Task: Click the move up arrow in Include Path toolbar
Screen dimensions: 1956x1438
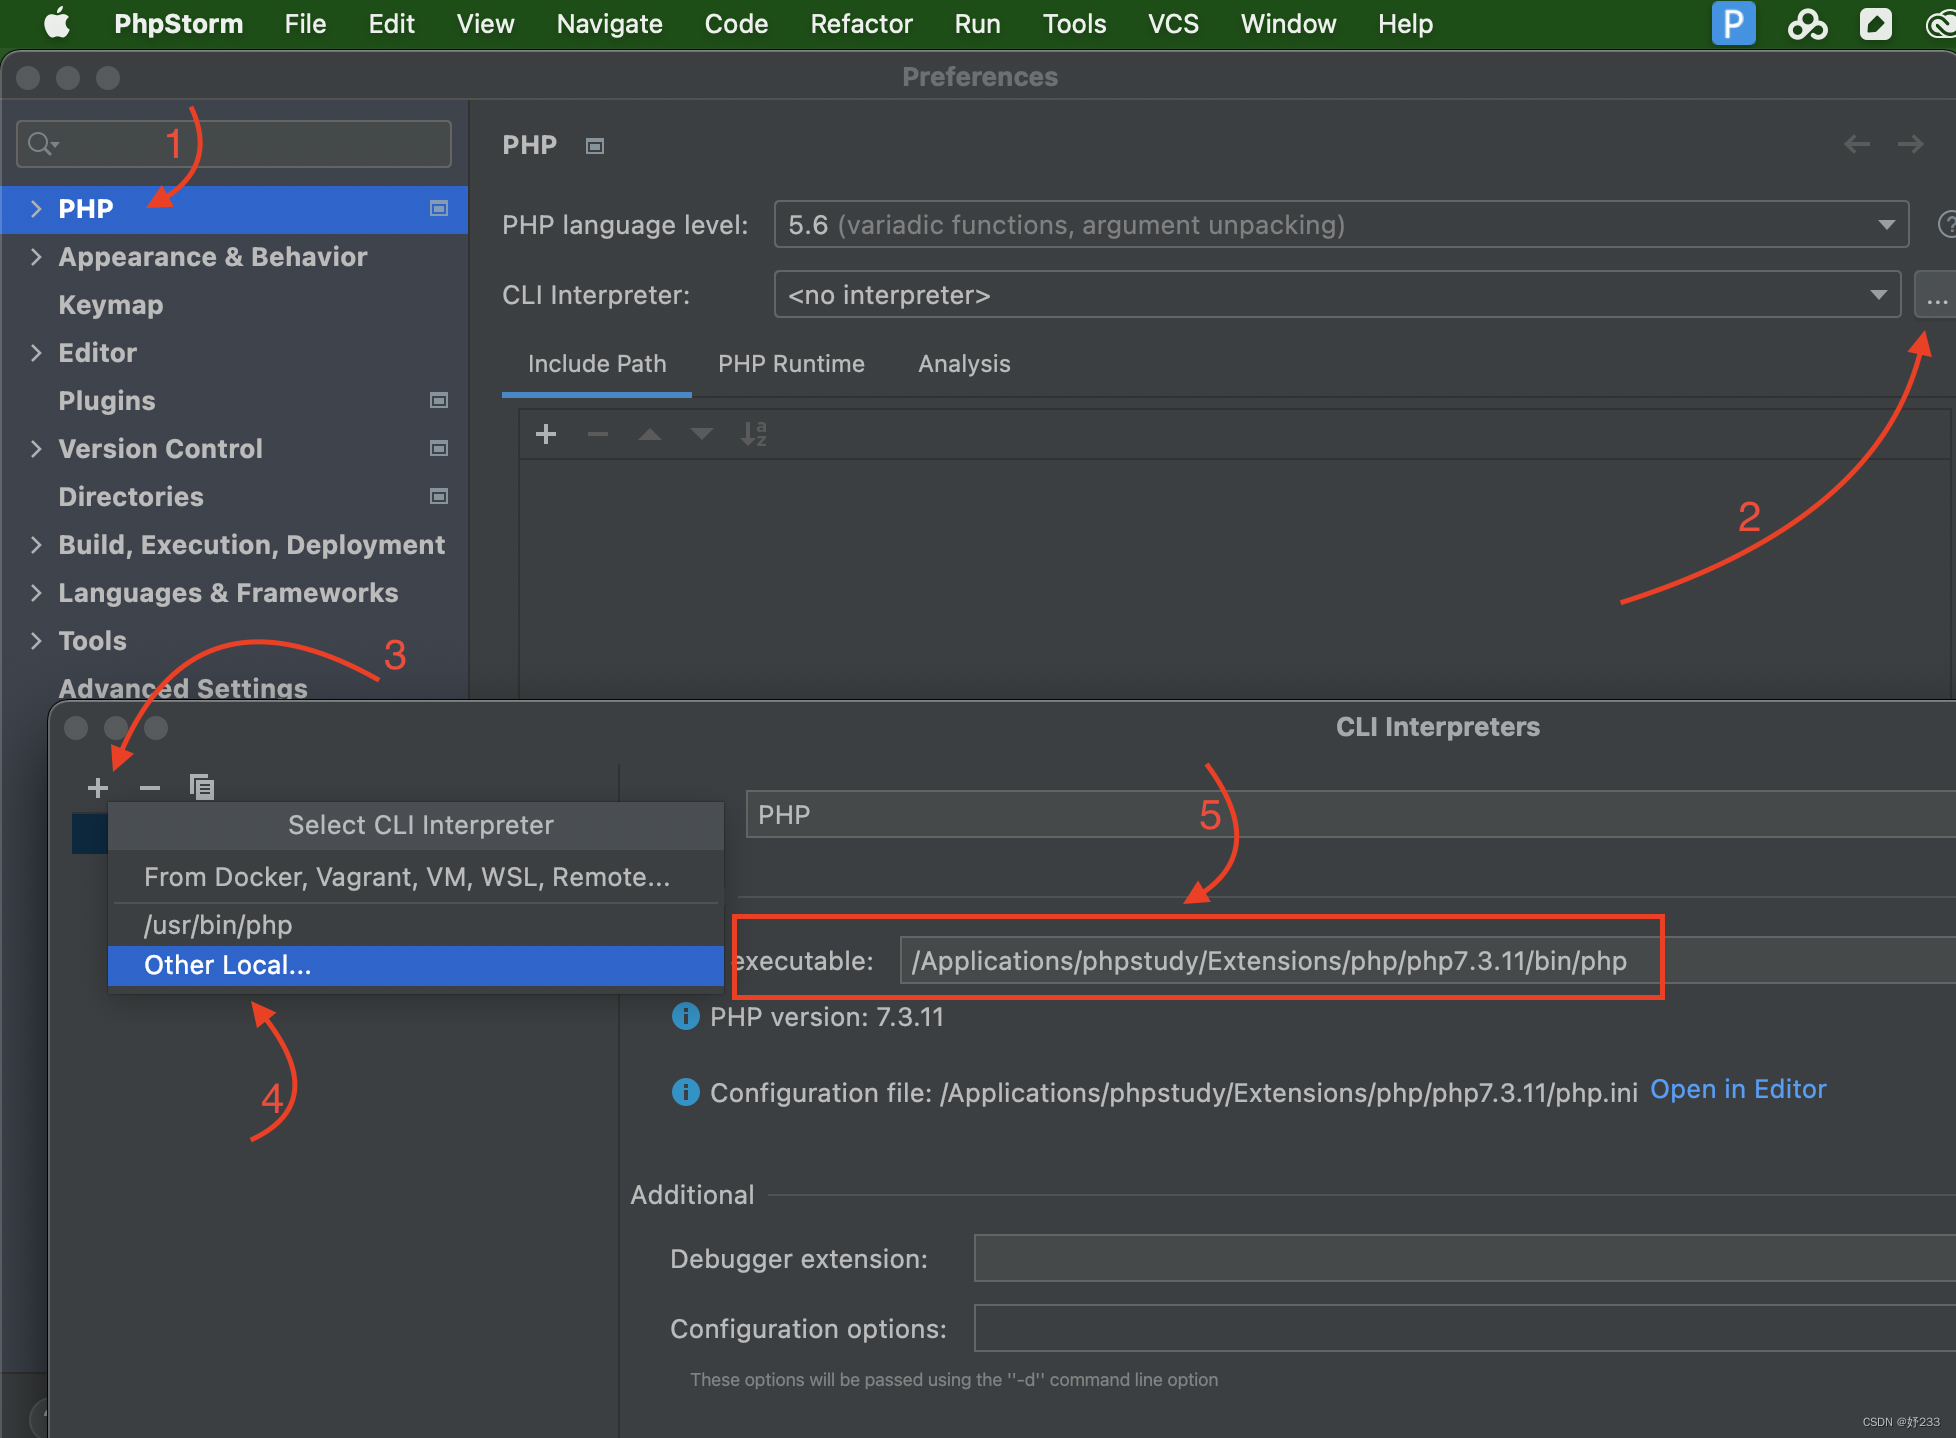Action: pyautogui.click(x=650, y=434)
